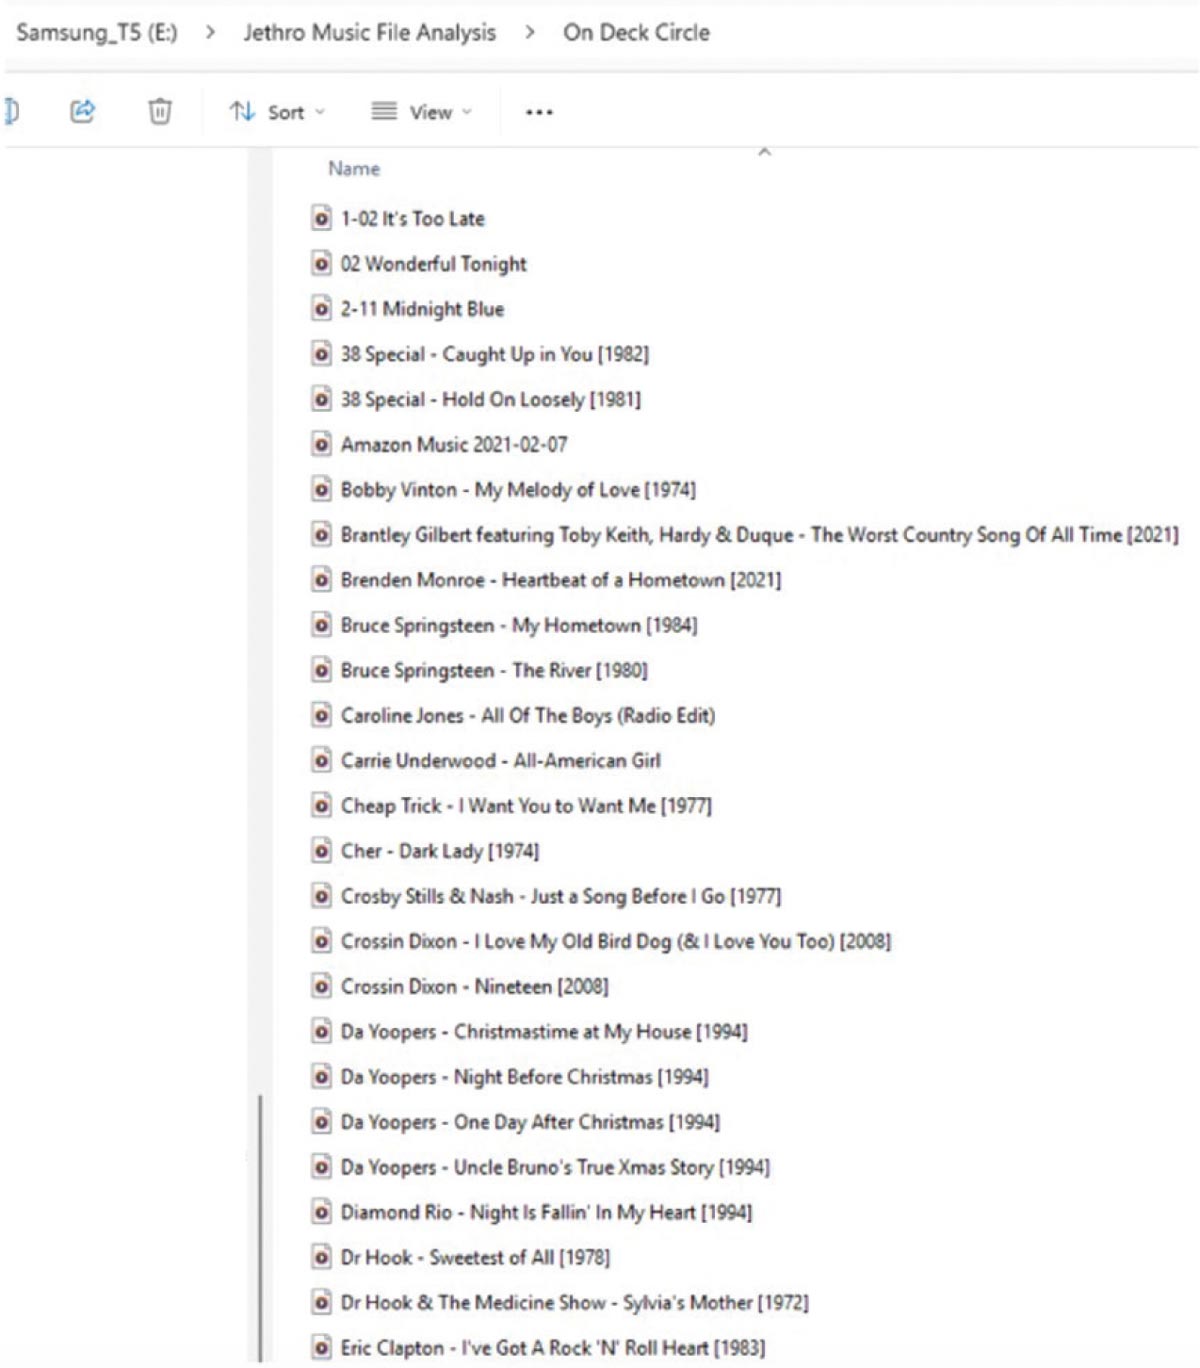This screenshot has height=1368, width=1200.
Task: Click the Share toolbar icon
Action: (83, 111)
